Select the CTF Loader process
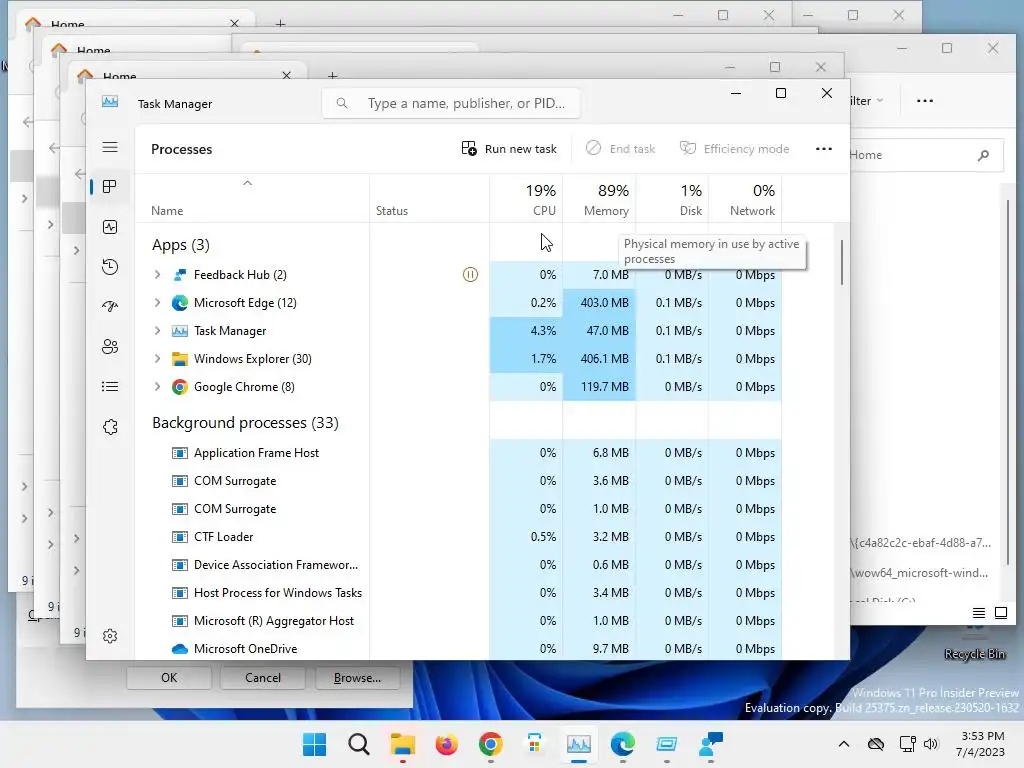 click(x=458, y=537)
